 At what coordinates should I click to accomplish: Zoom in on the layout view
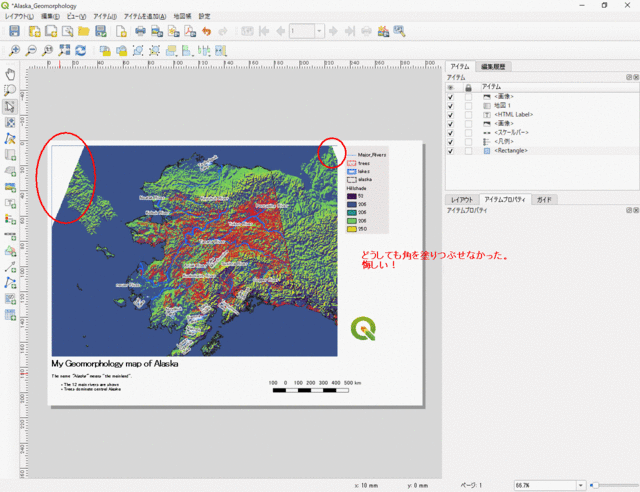(14, 51)
